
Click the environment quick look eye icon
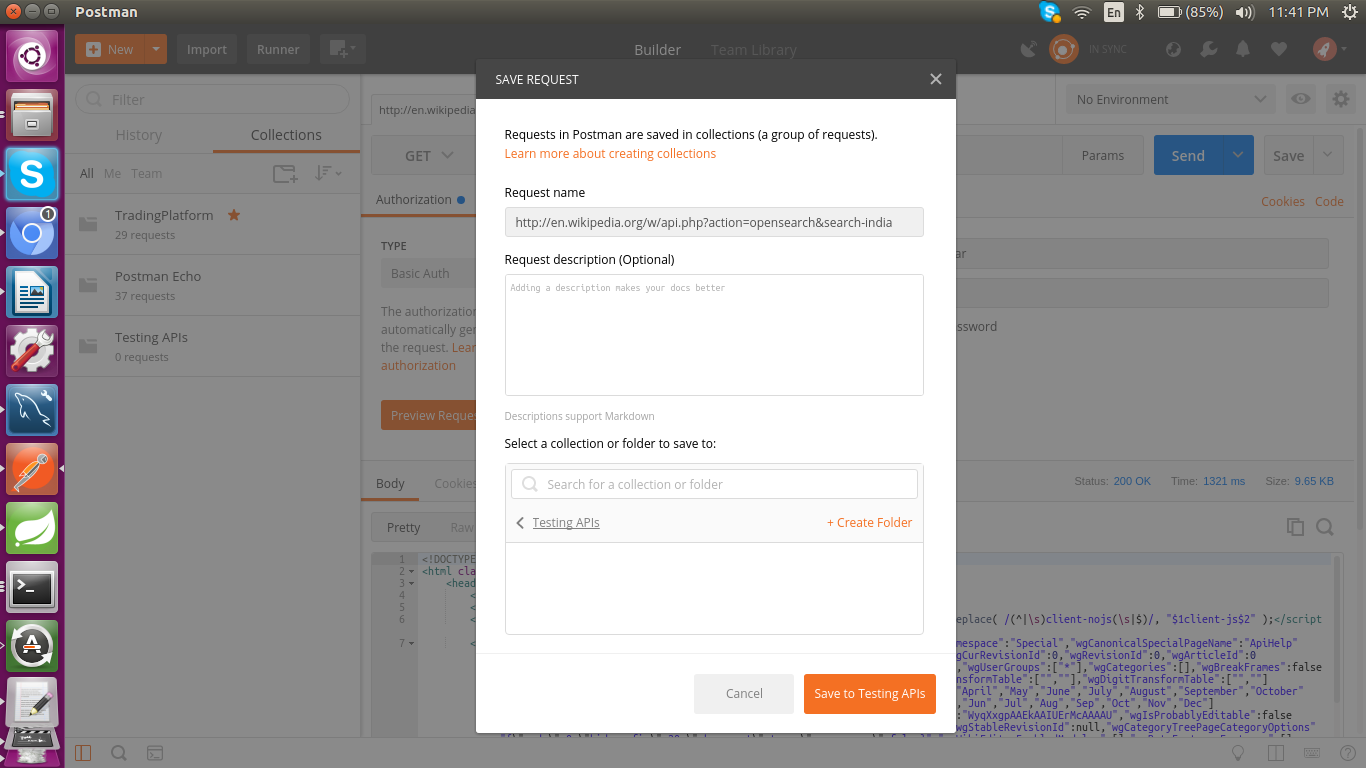pos(1300,99)
